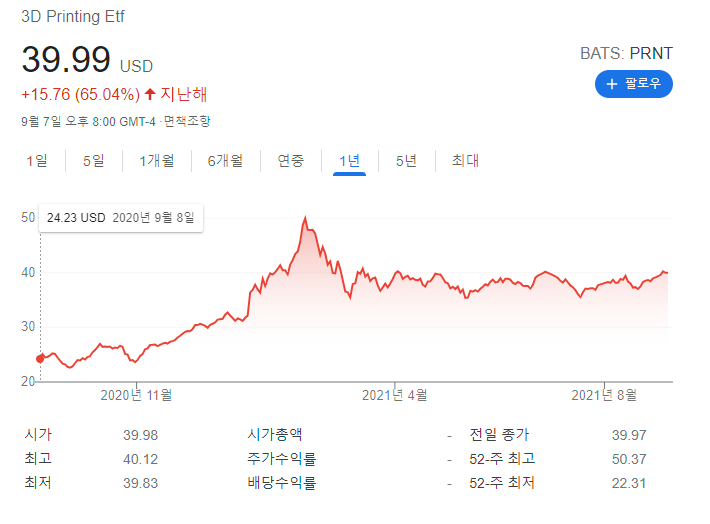Click the +15.76 (65.04%) change text
This screenshot has height=524, width=710.
pos(81,95)
